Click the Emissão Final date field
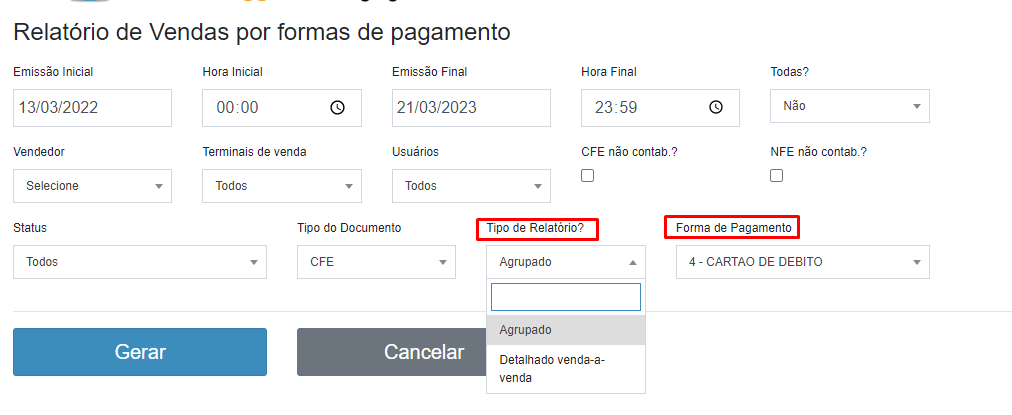This screenshot has height=415, width=1012. [x=471, y=108]
